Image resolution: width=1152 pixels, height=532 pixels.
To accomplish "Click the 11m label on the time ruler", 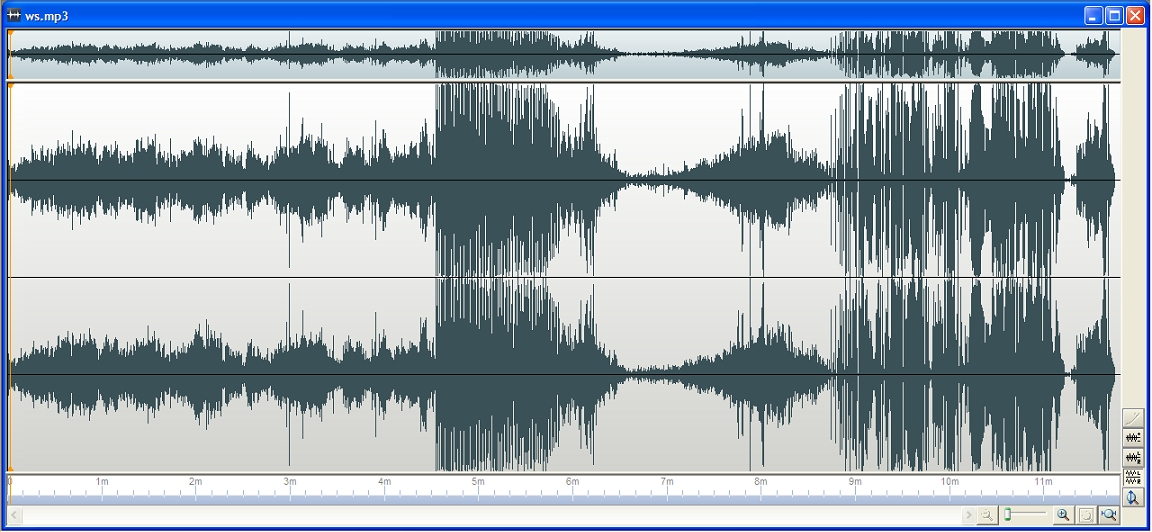I will [1043, 481].
